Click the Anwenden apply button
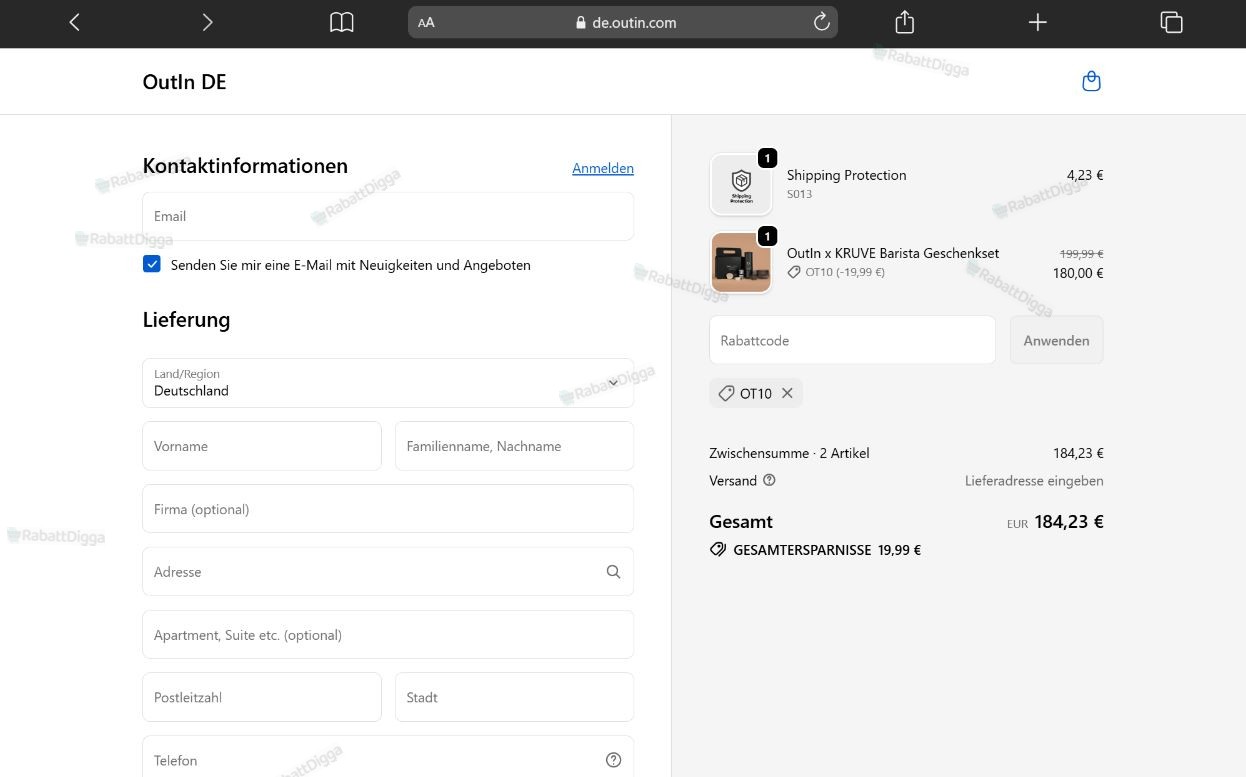This screenshot has height=777, width=1246. (1056, 340)
